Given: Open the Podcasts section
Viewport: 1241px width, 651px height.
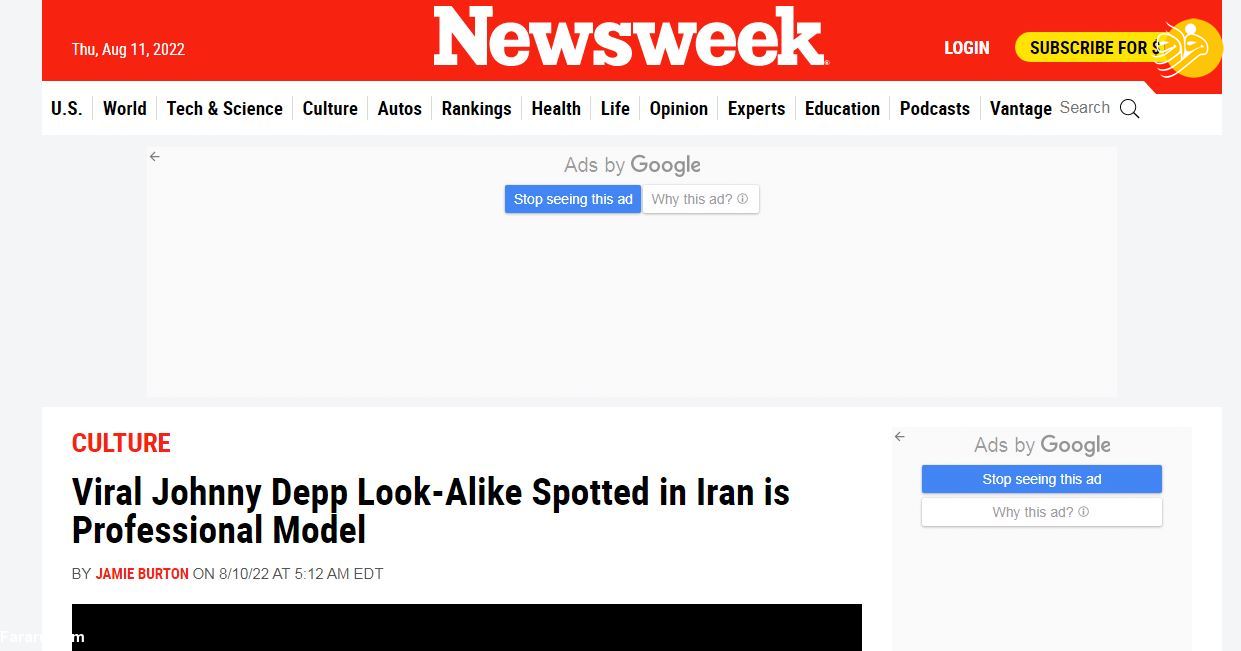Looking at the screenshot, I should point(934,109).
